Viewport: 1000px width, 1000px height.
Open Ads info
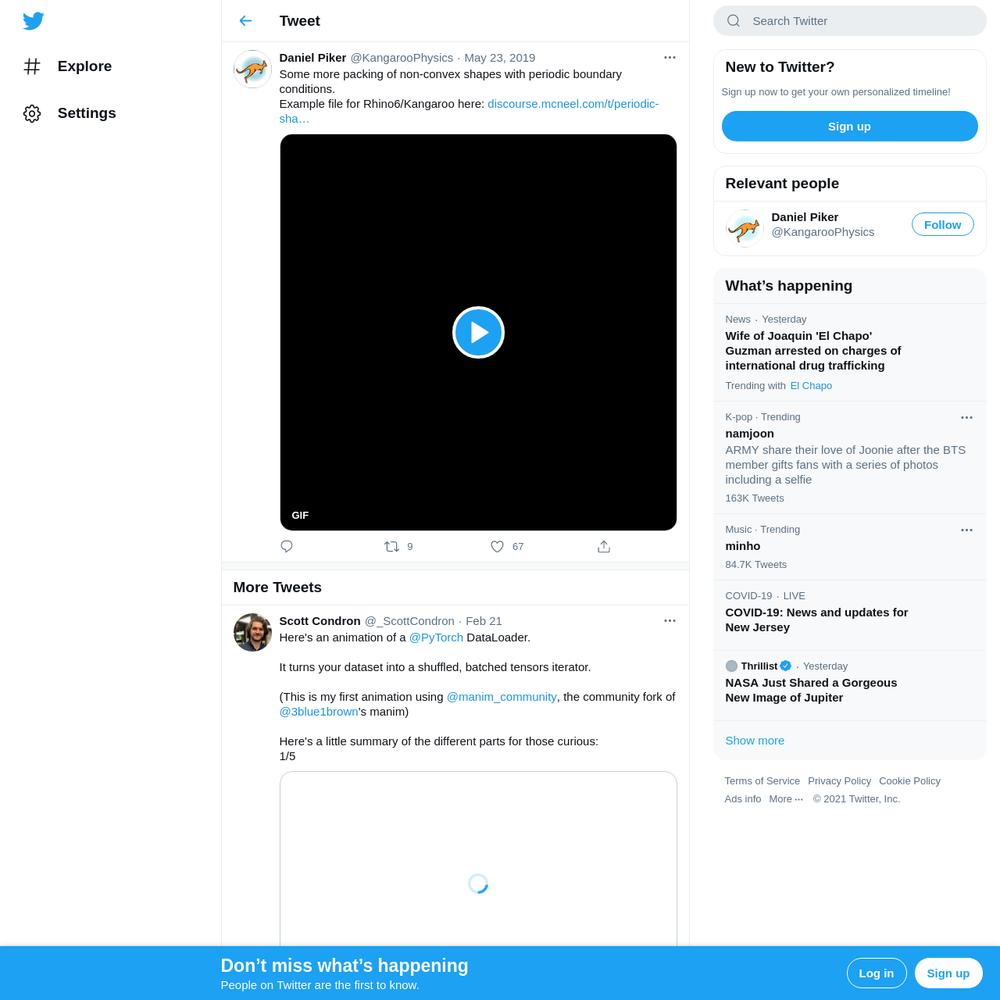(742, 799)
